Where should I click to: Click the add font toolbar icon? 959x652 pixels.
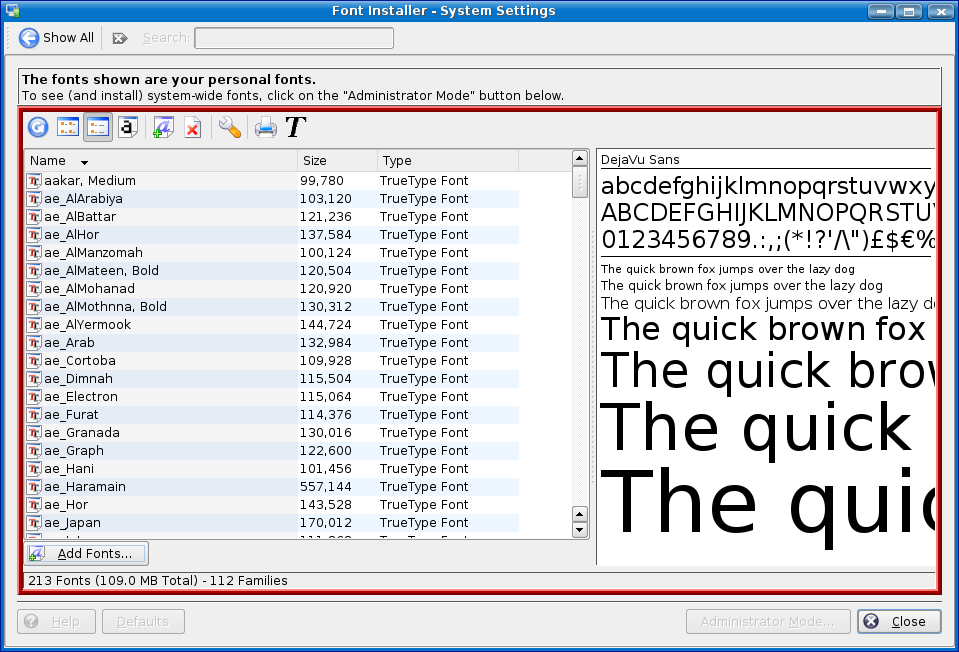pos(163,127)
